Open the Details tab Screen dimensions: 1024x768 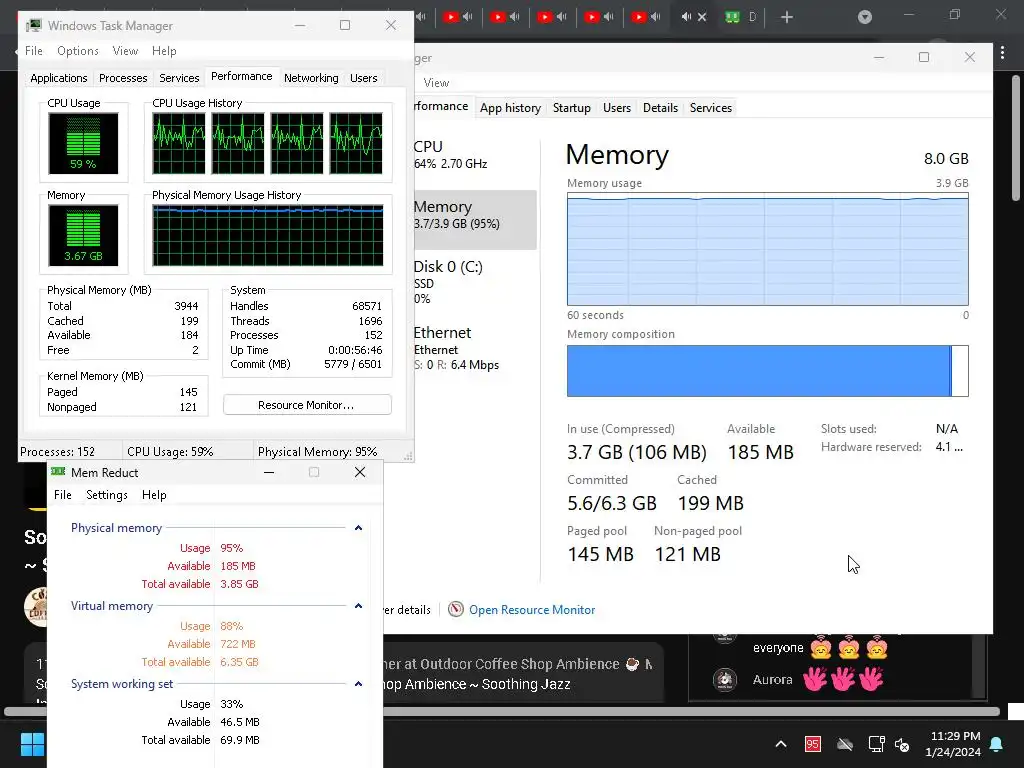pos(660,108)
